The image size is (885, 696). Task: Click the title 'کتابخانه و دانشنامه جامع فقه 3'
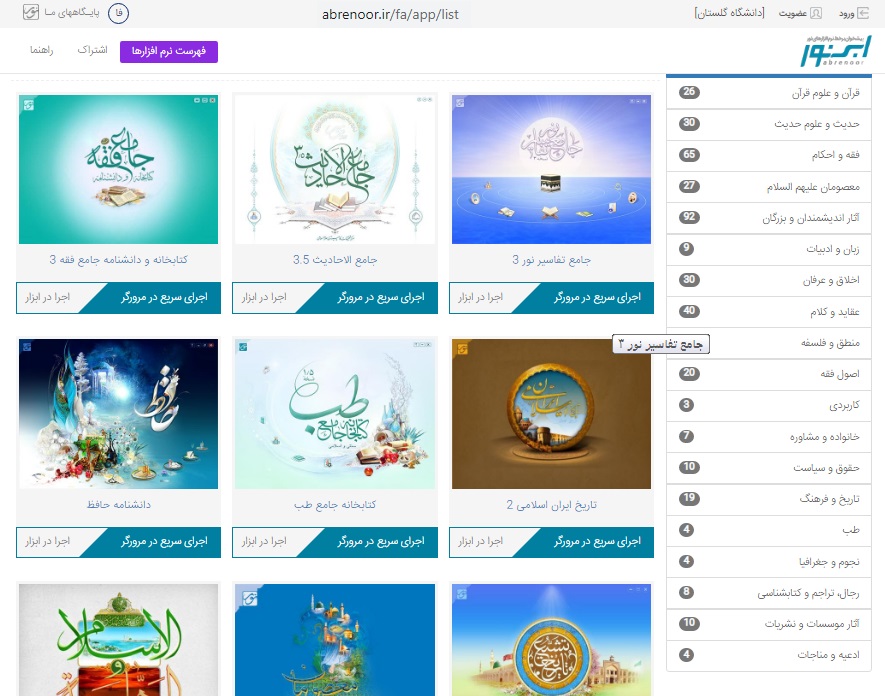(x=119, y=260)
